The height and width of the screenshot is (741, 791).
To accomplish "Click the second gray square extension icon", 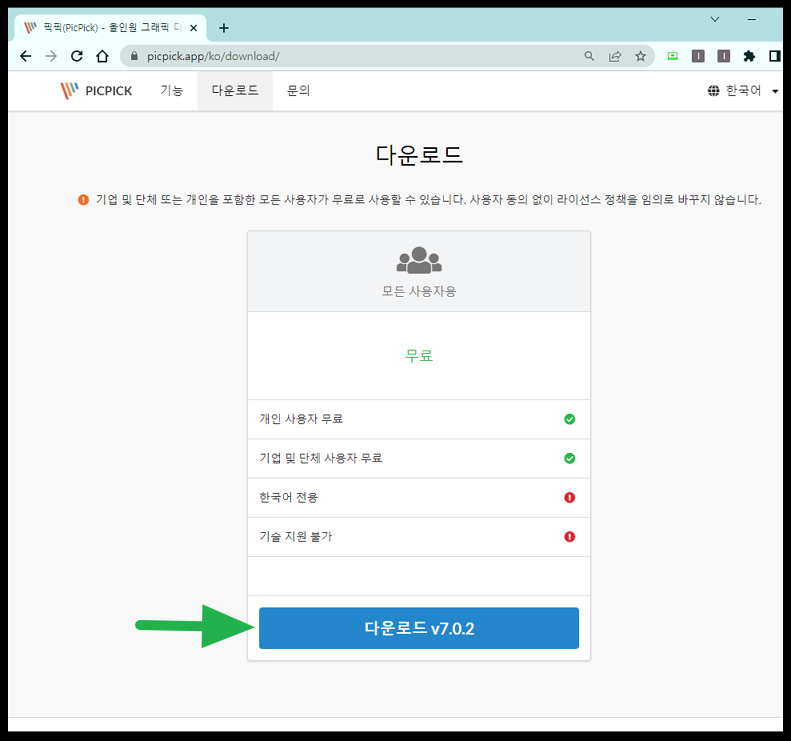I will pyautogui.click(x=724, y=56).
